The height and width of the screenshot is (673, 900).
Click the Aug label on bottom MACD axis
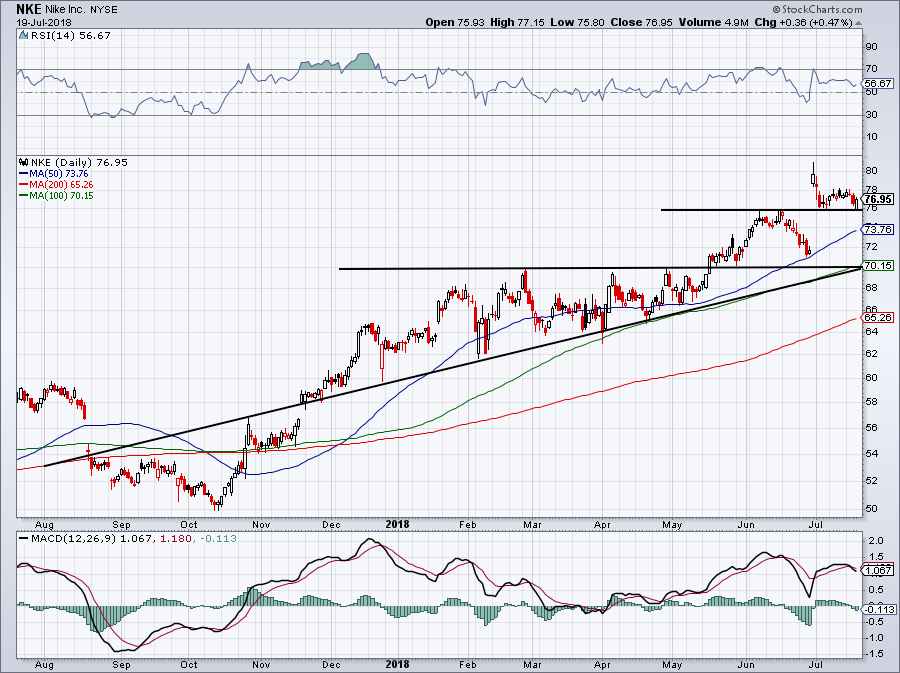pos(44,665)
